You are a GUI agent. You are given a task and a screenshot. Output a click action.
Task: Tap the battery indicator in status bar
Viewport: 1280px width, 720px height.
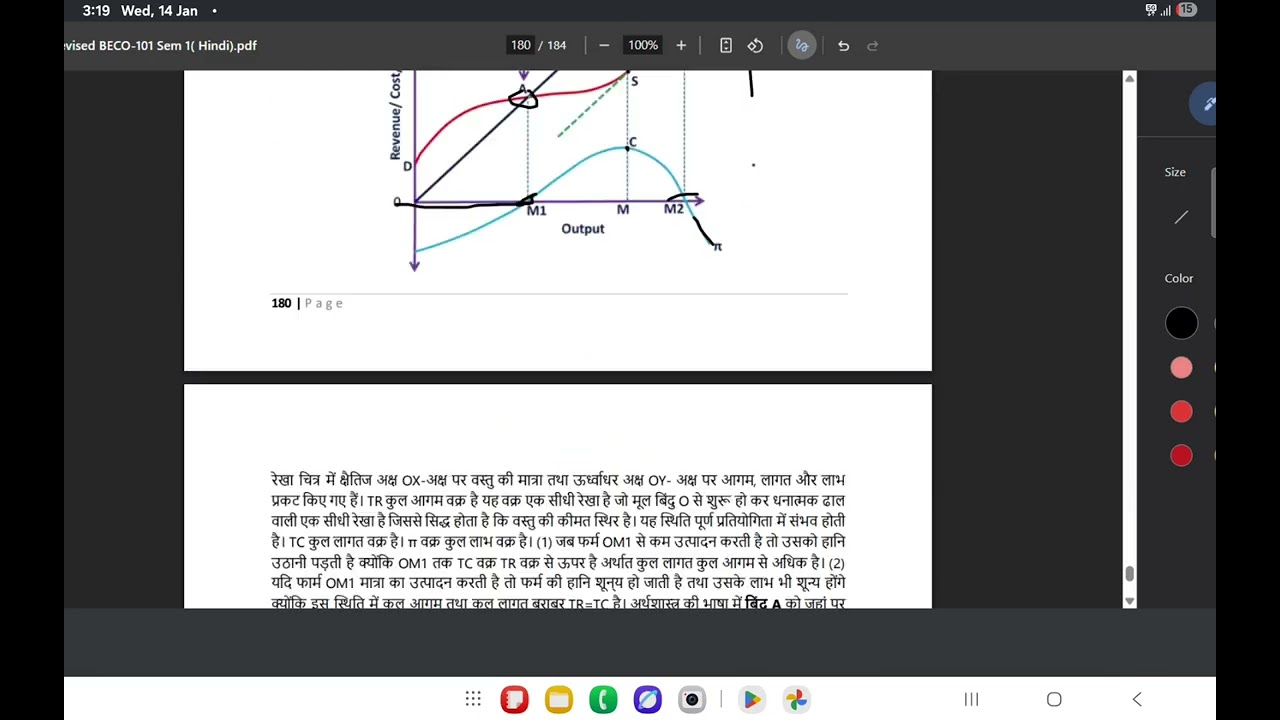coord(1186,10)
